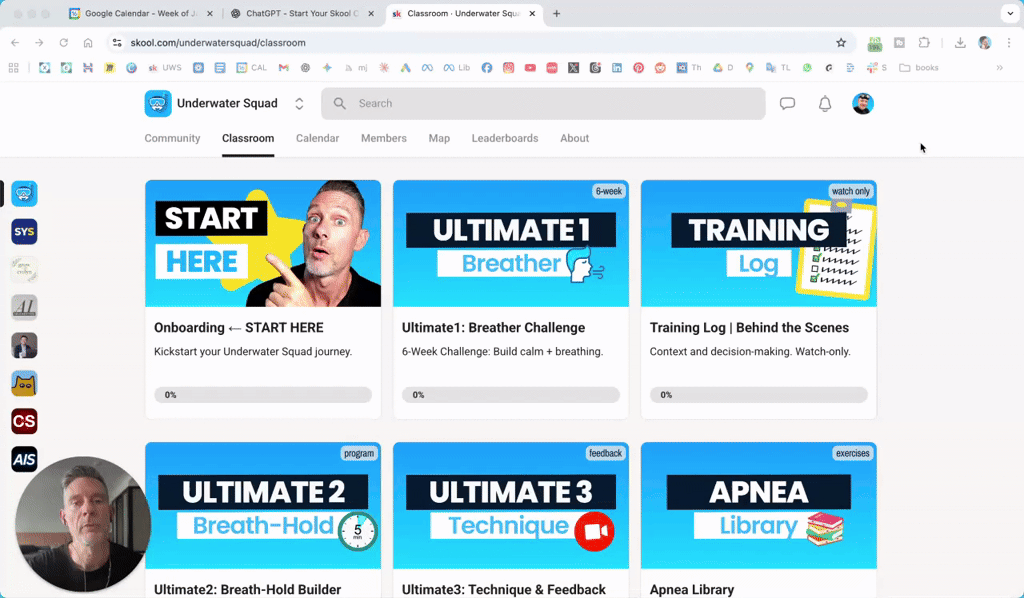1024x598 pixels.
Task: Open the user profile avatar menu
Action: (x=863, y=103)
